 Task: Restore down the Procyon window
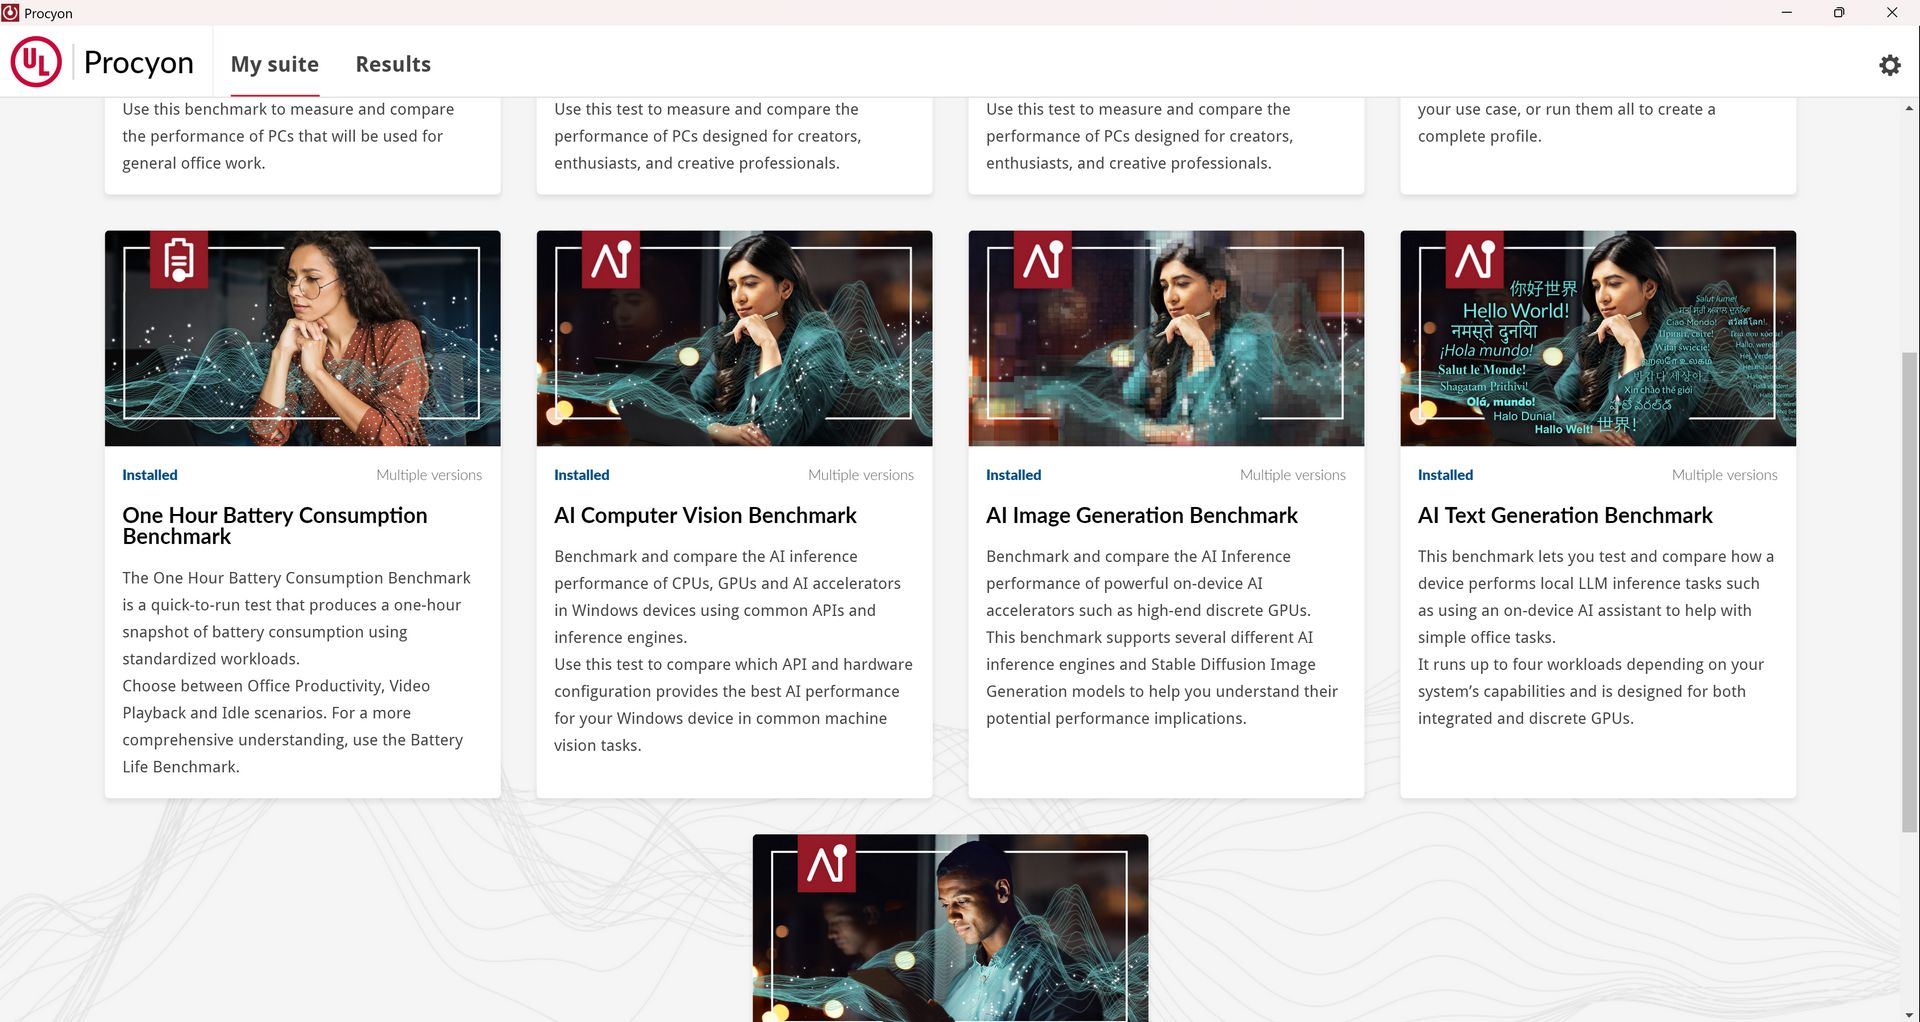[x=1839, y=12]
